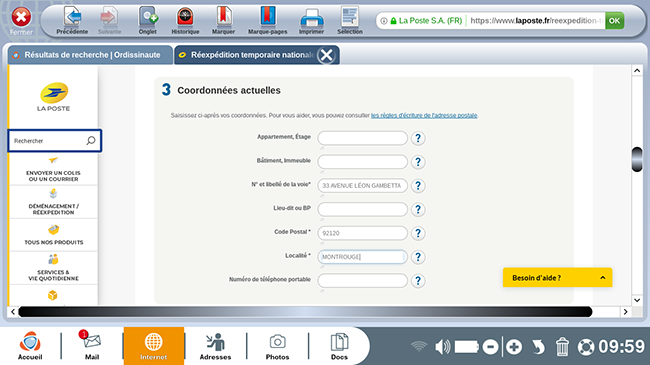Click the Localité field
The image size is (650, 365).
362,257
